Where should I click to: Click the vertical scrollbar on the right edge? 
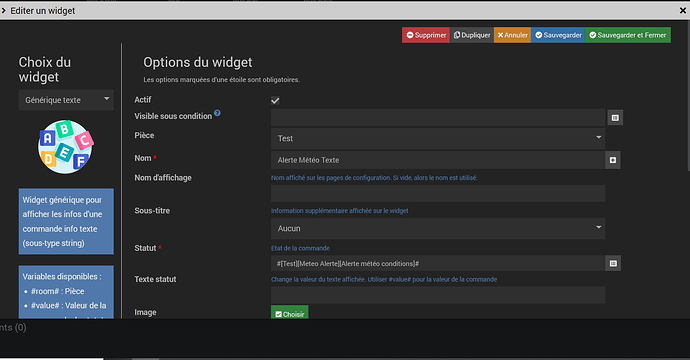tap(688, 97)
